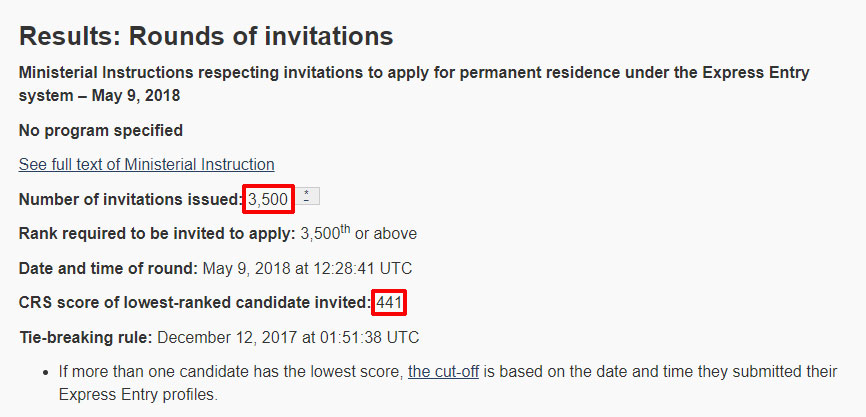Click the asterisk footnote button beside 3,500
This screenshot has width=866, height=417.
306,197
